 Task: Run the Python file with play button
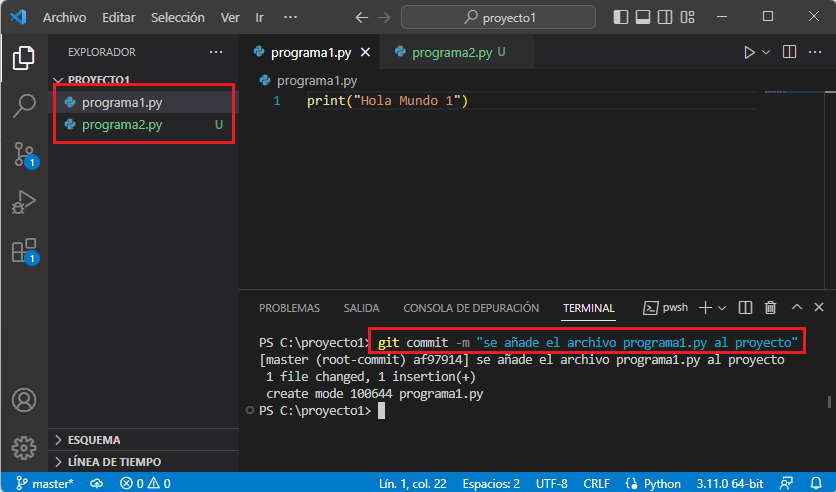point(749,52)
